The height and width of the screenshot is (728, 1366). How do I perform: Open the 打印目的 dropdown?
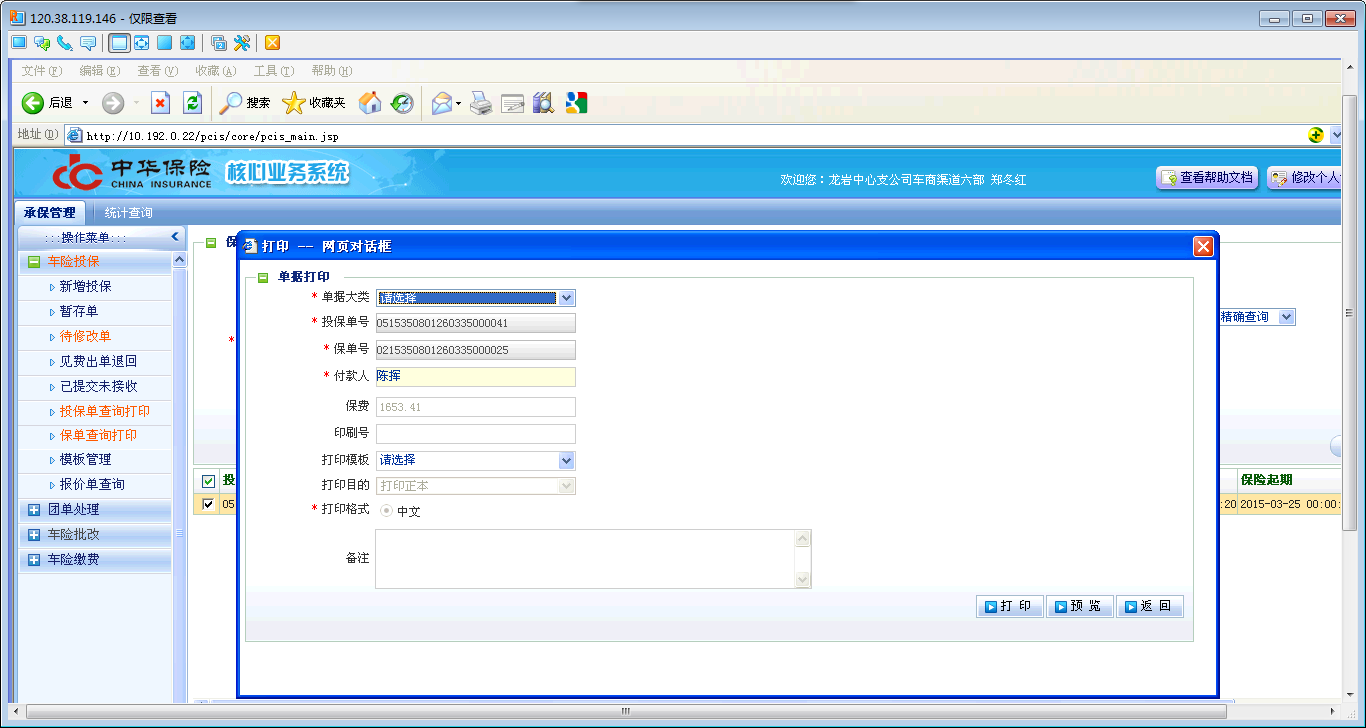(x=475, y=486)
